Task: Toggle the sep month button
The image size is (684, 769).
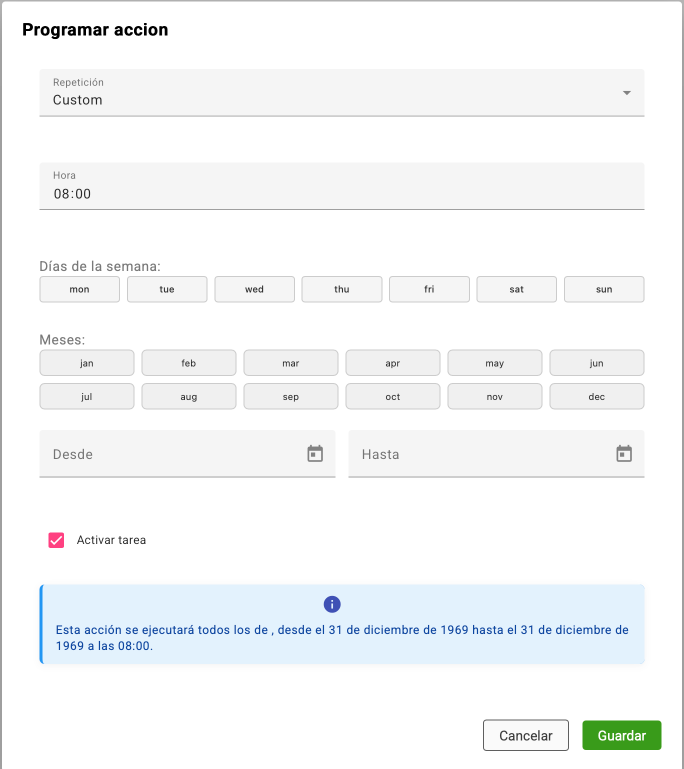Action: 291,397
